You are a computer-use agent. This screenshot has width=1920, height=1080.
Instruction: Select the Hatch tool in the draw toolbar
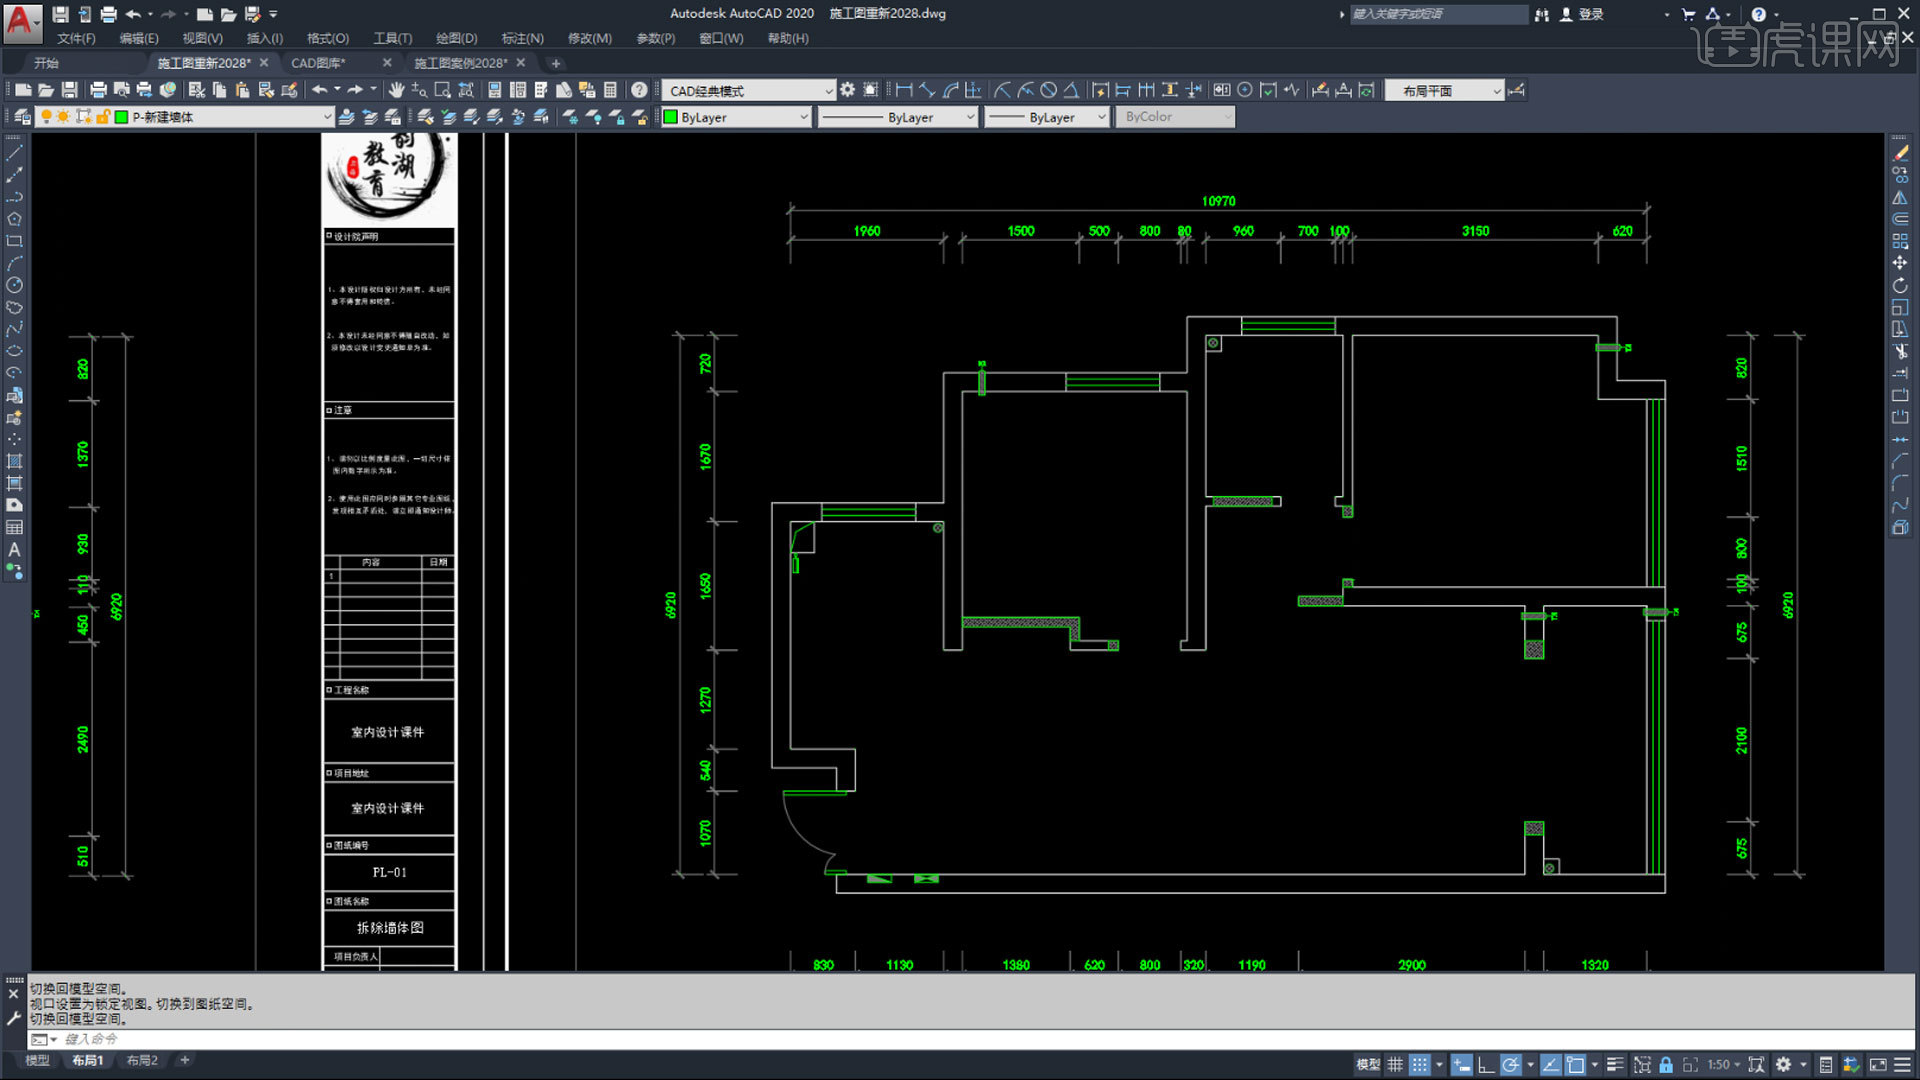tap(14, 461)
